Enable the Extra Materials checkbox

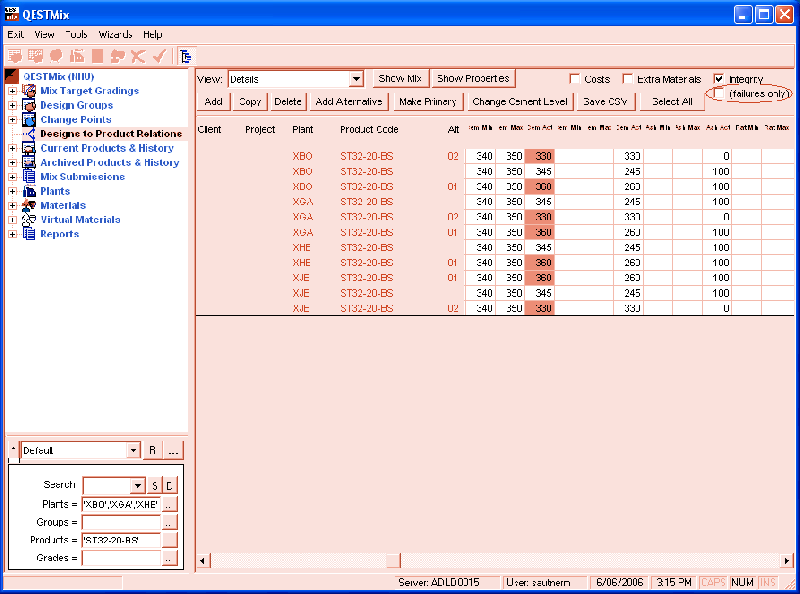[628, 78]
